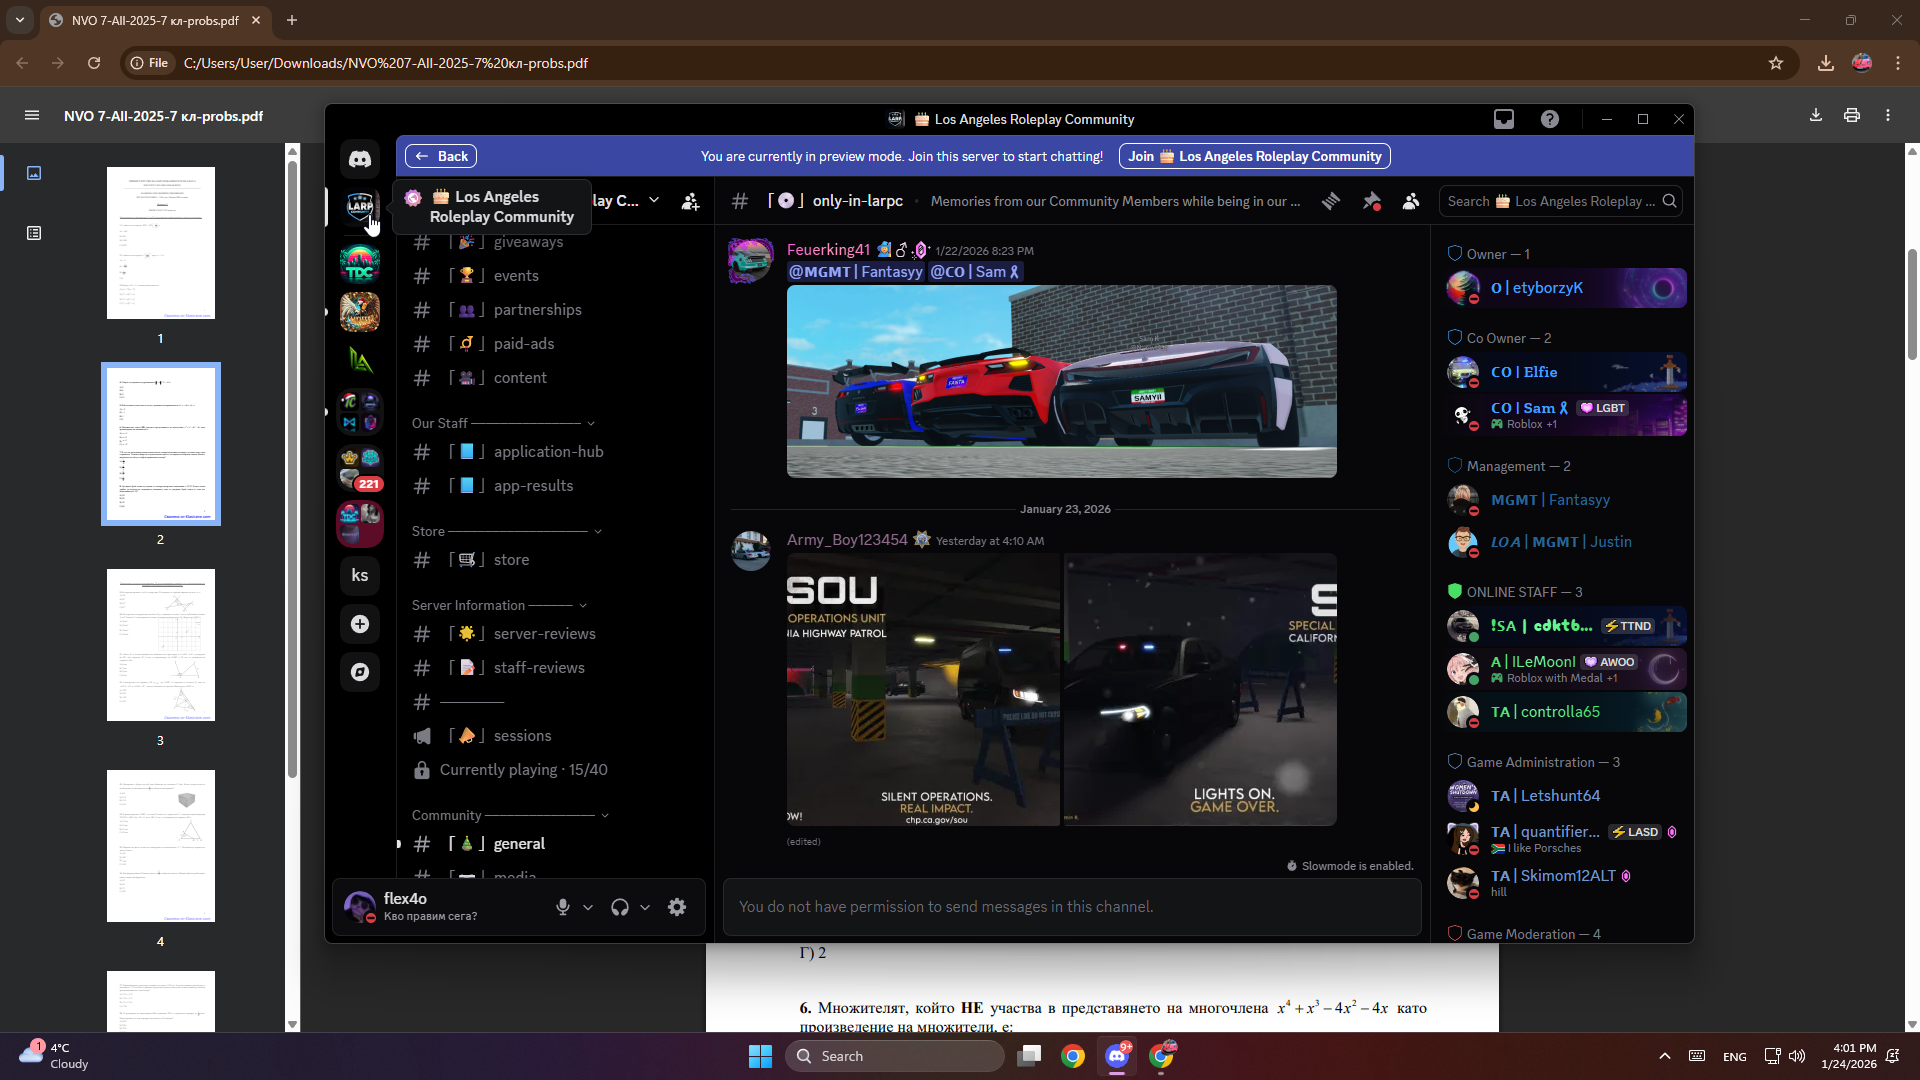Screen dimensions: 1920x1080
Task: Open Discord direct messages home icon
Action: click(360, 159)
